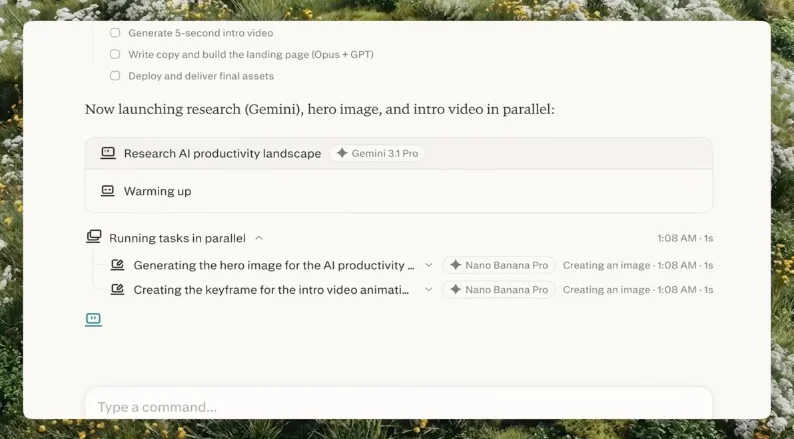Click the computer icon beside Research AI productivity landscape
Viewport: 794px width, 439px height.
point(108,153)
